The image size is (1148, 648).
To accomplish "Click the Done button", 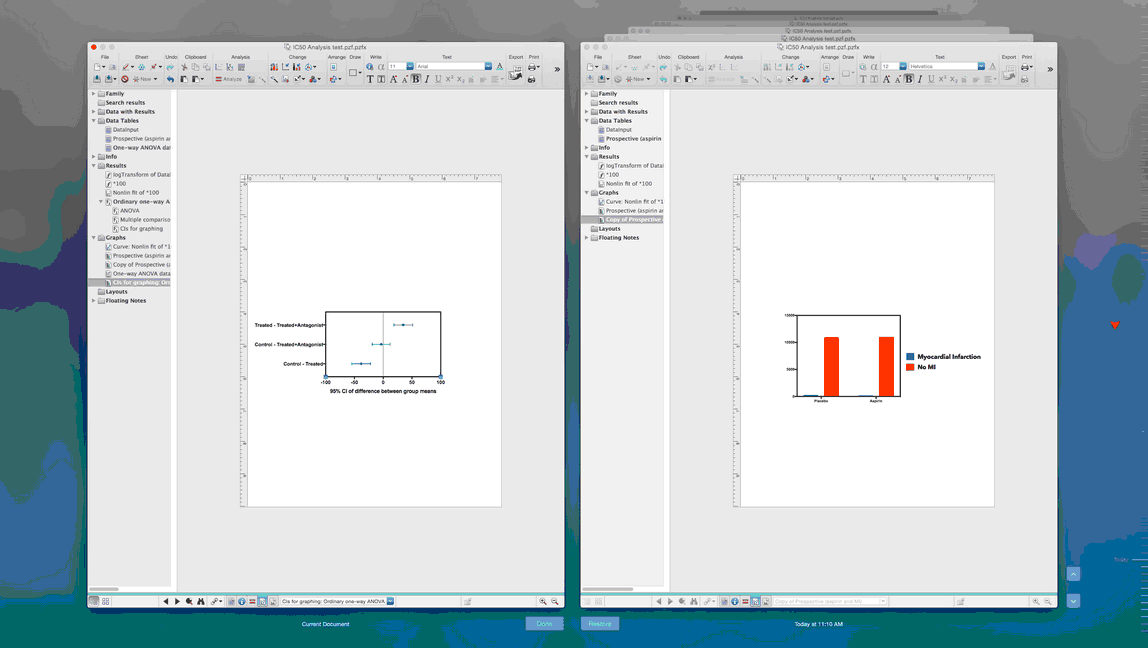I will (544, 623).
